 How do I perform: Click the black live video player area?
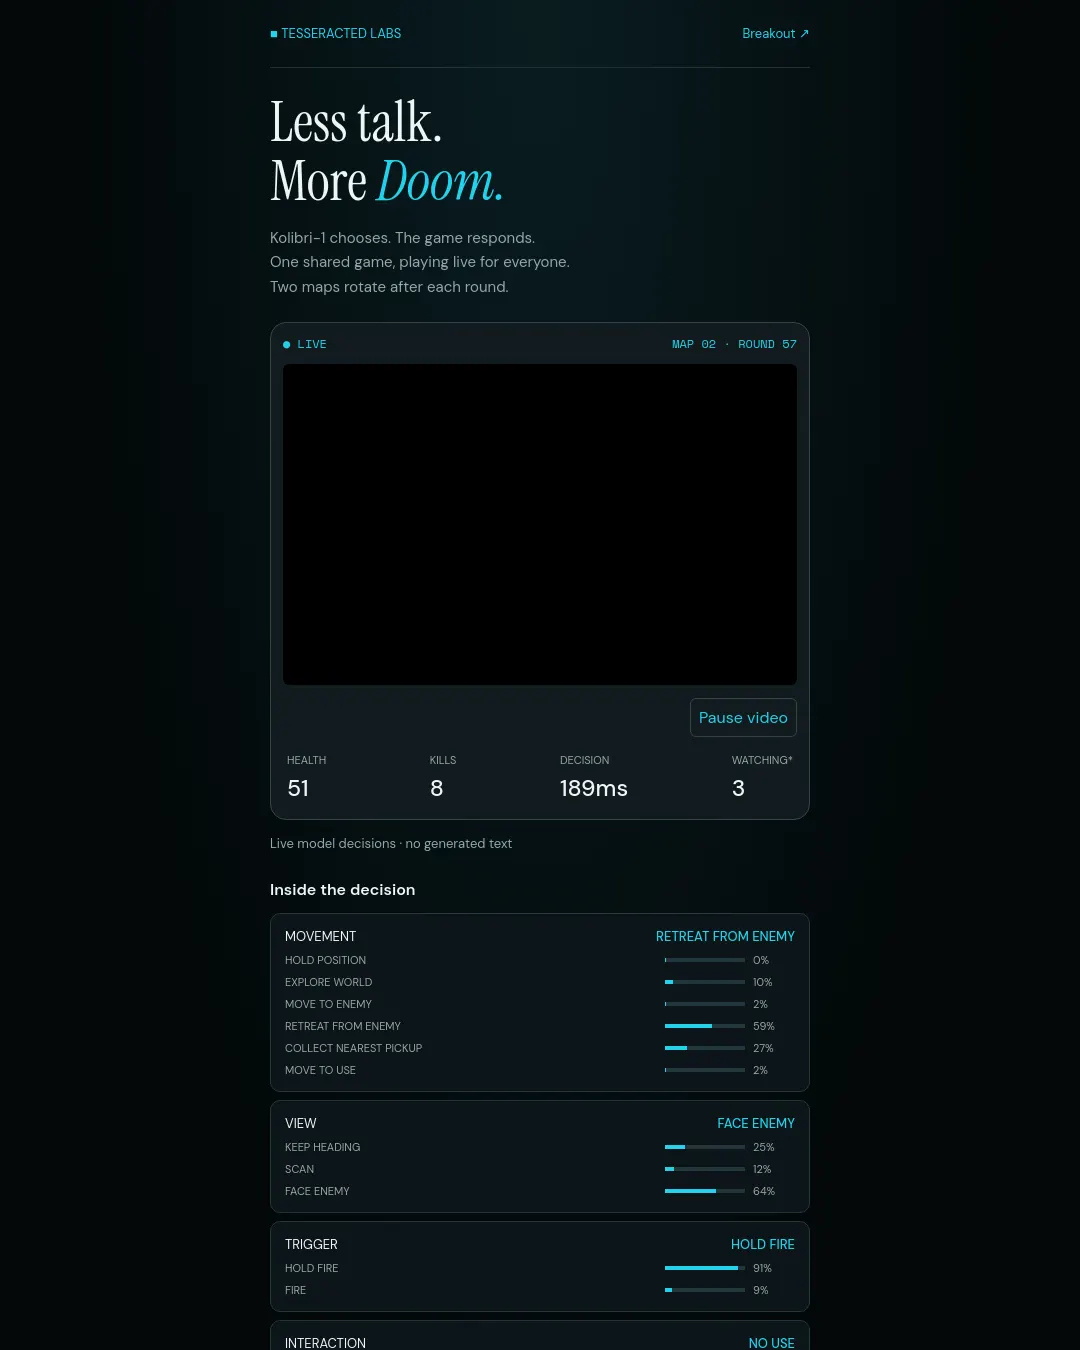[540, 525]
